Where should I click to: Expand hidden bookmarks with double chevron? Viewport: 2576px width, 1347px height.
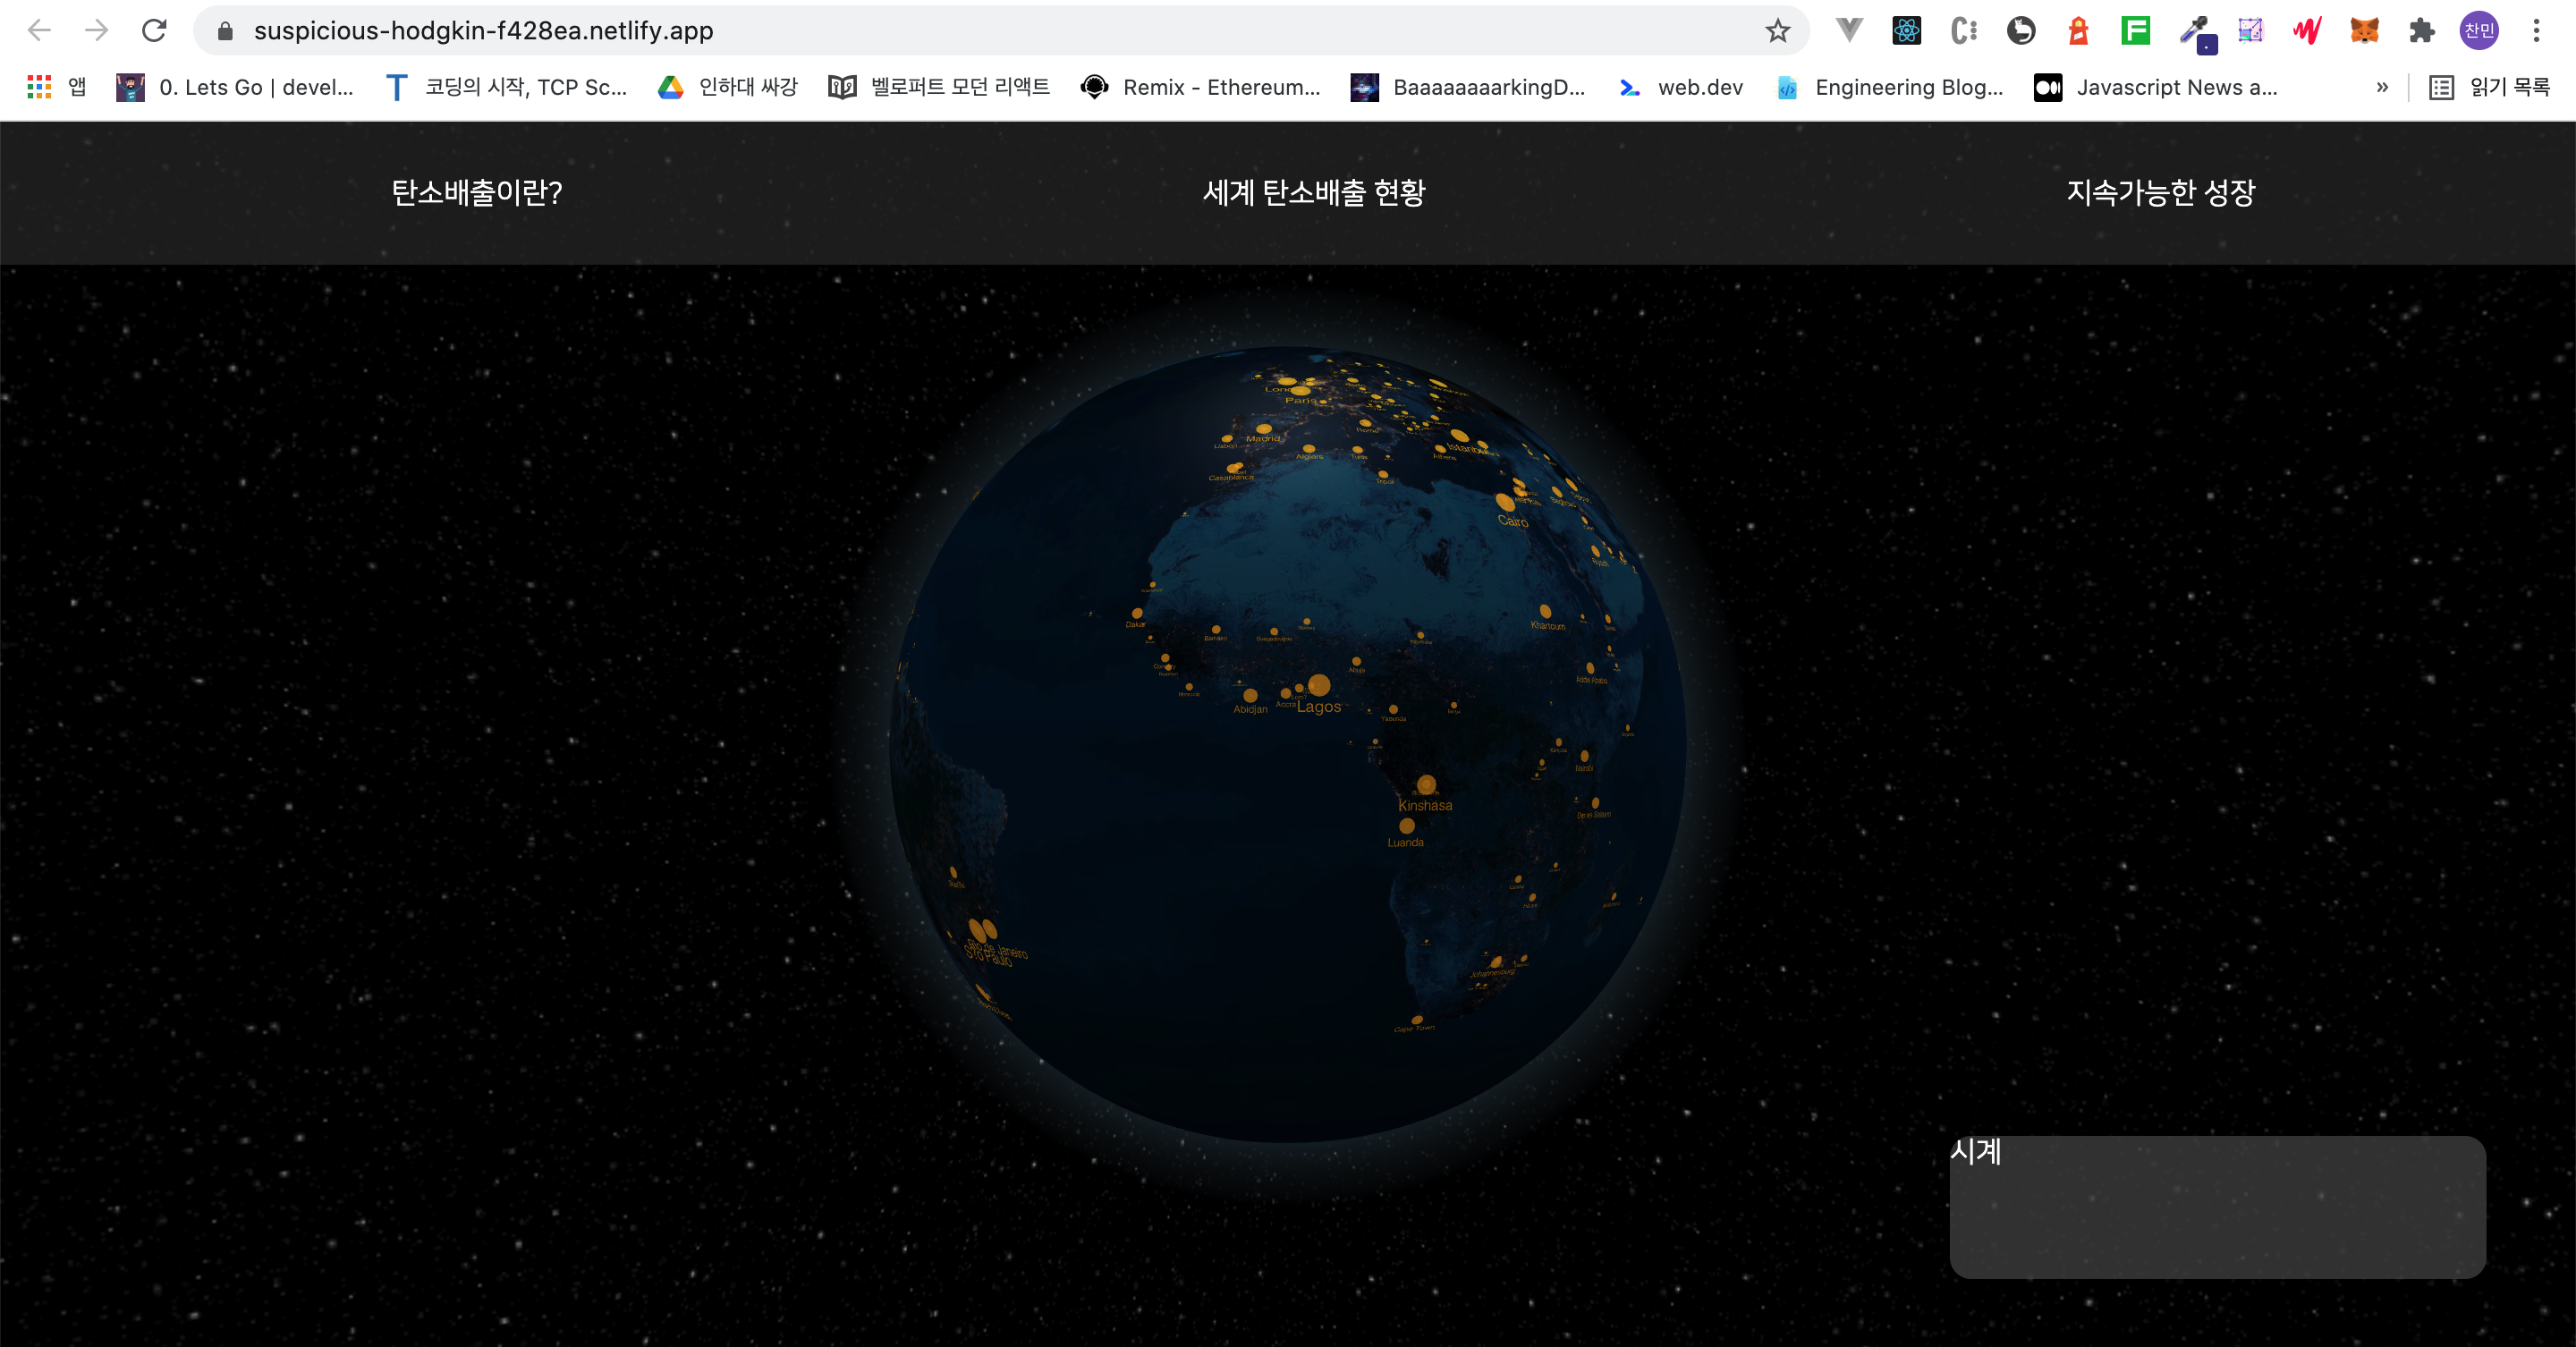[x=2382, y=88]
